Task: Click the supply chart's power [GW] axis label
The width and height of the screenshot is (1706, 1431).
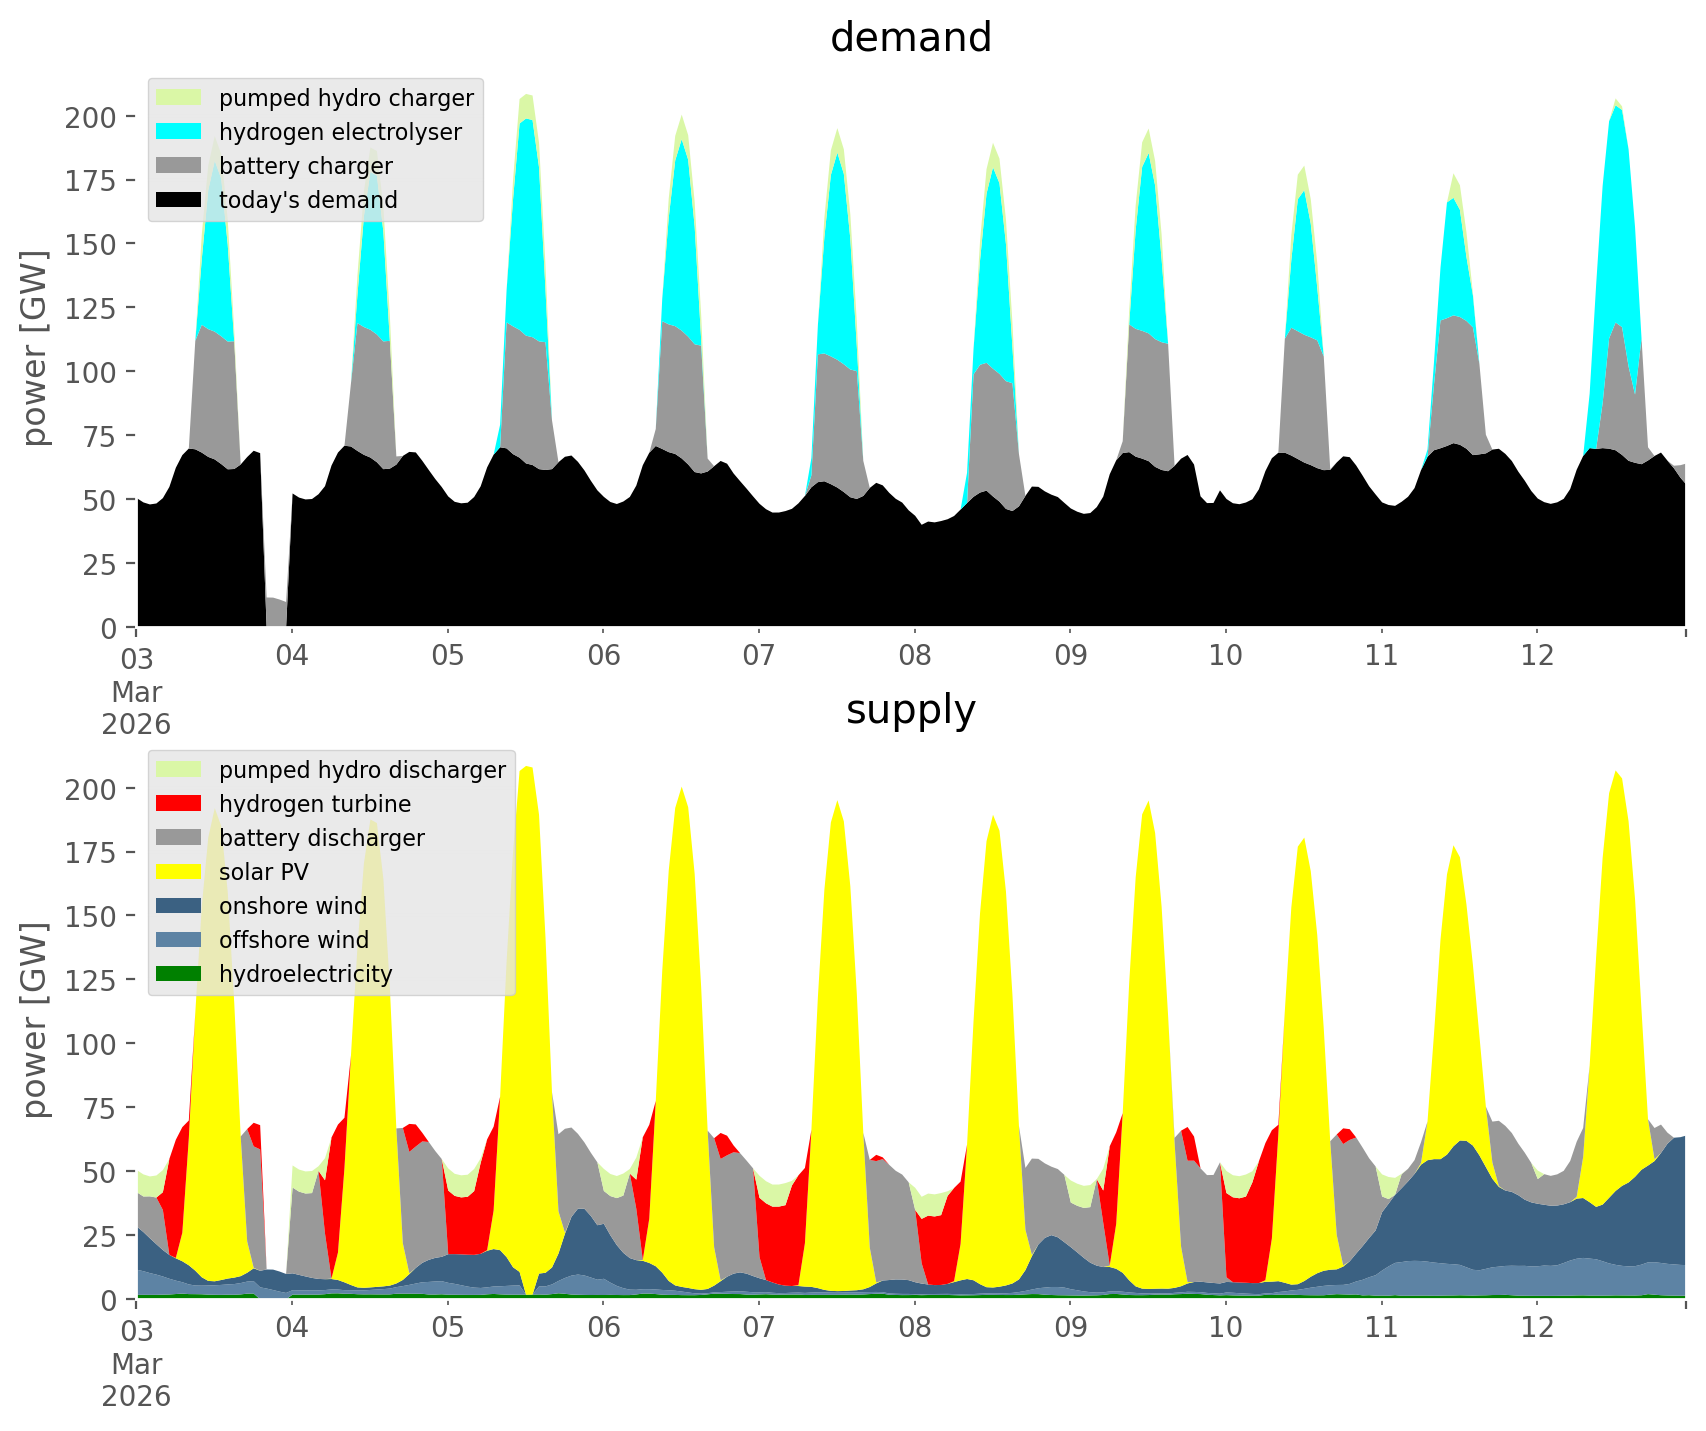Action: coord(36,1020)
